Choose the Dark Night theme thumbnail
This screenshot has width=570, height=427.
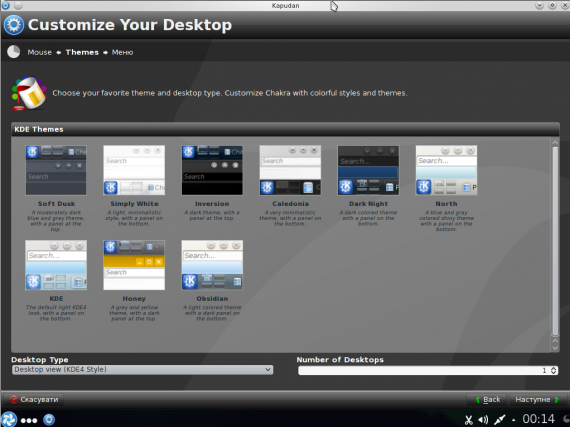[x=368, y=170]
